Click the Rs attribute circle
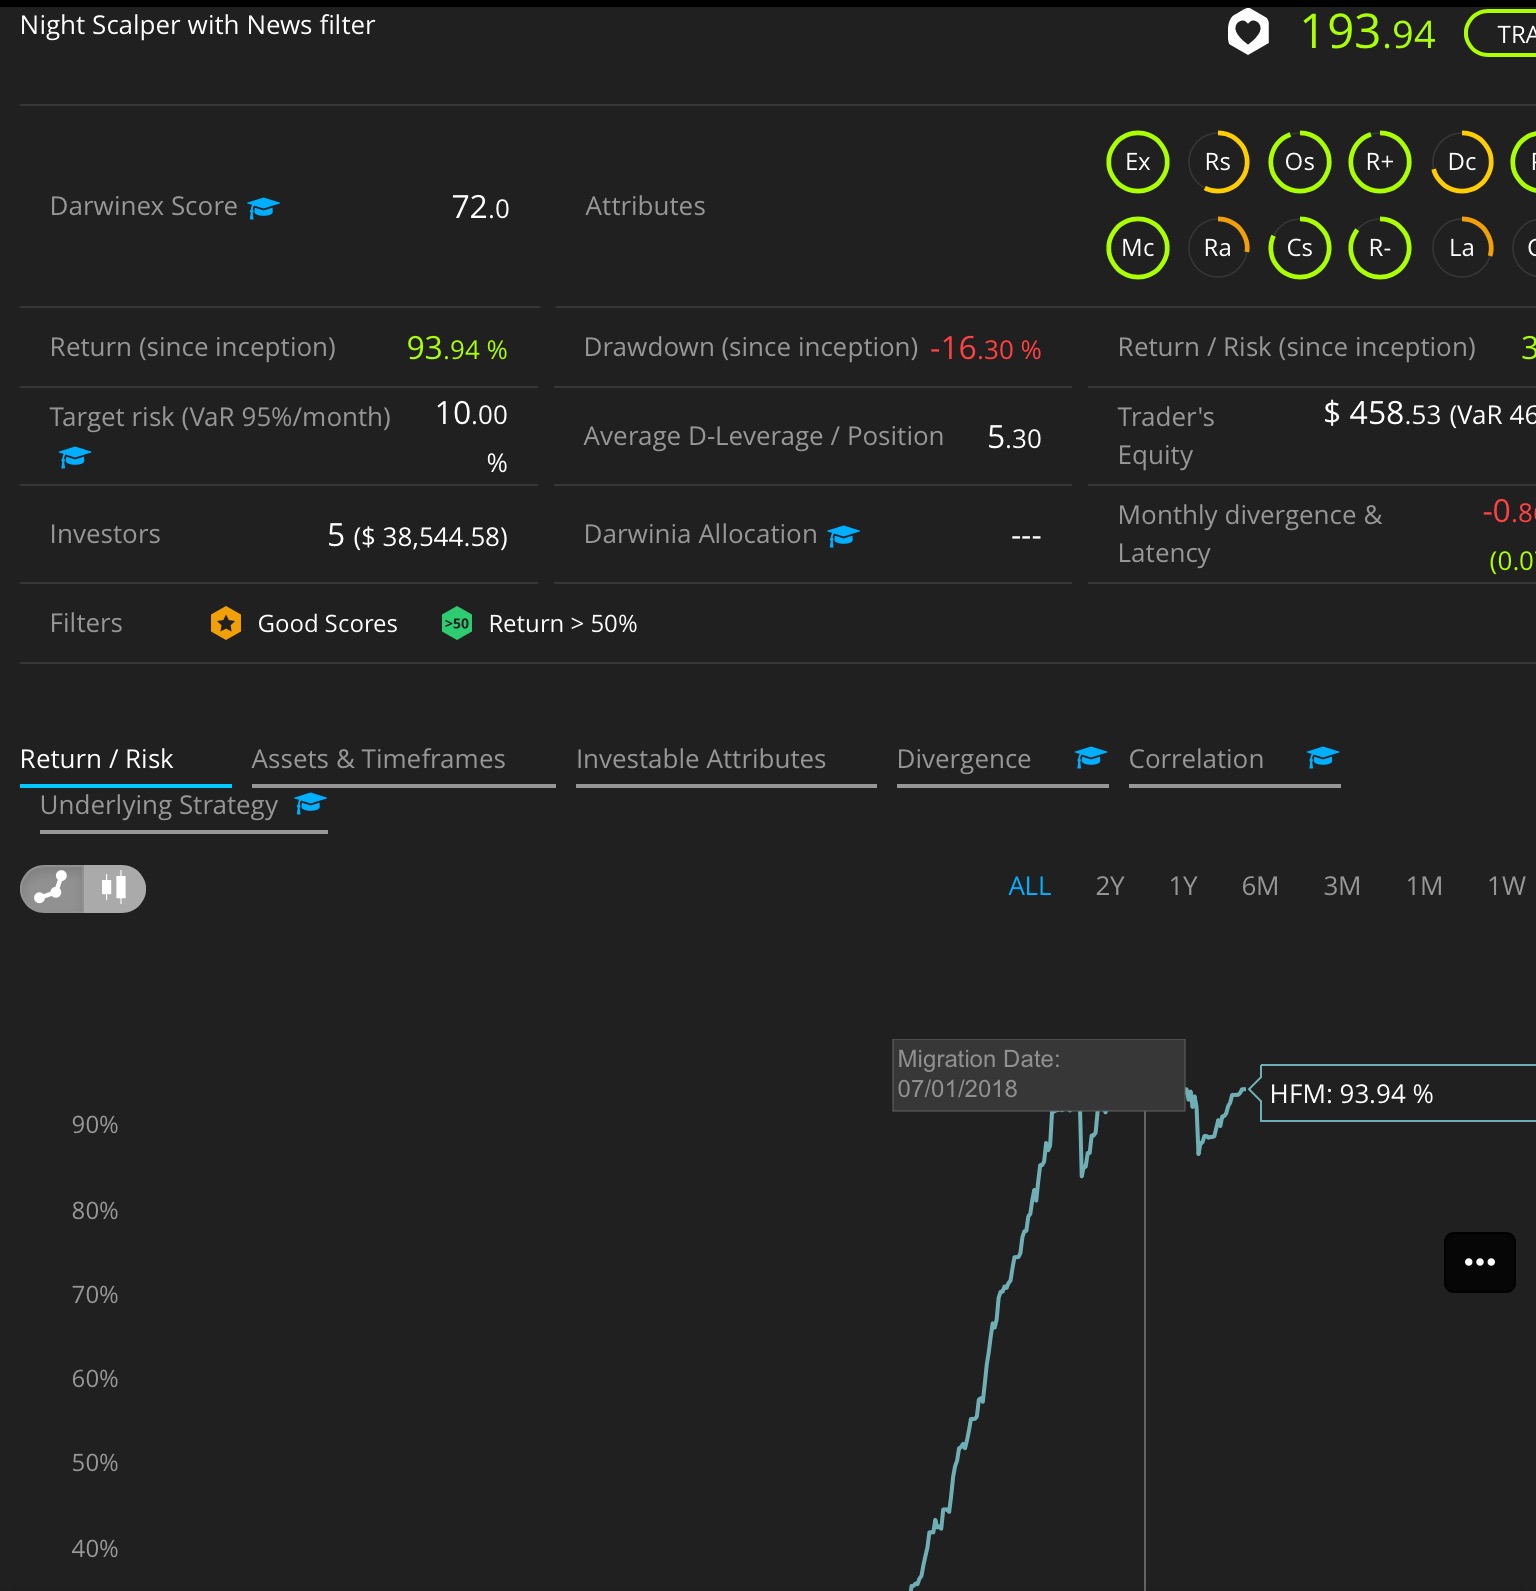This screenshot has height=1591, width=1536. pos(1218,162)
